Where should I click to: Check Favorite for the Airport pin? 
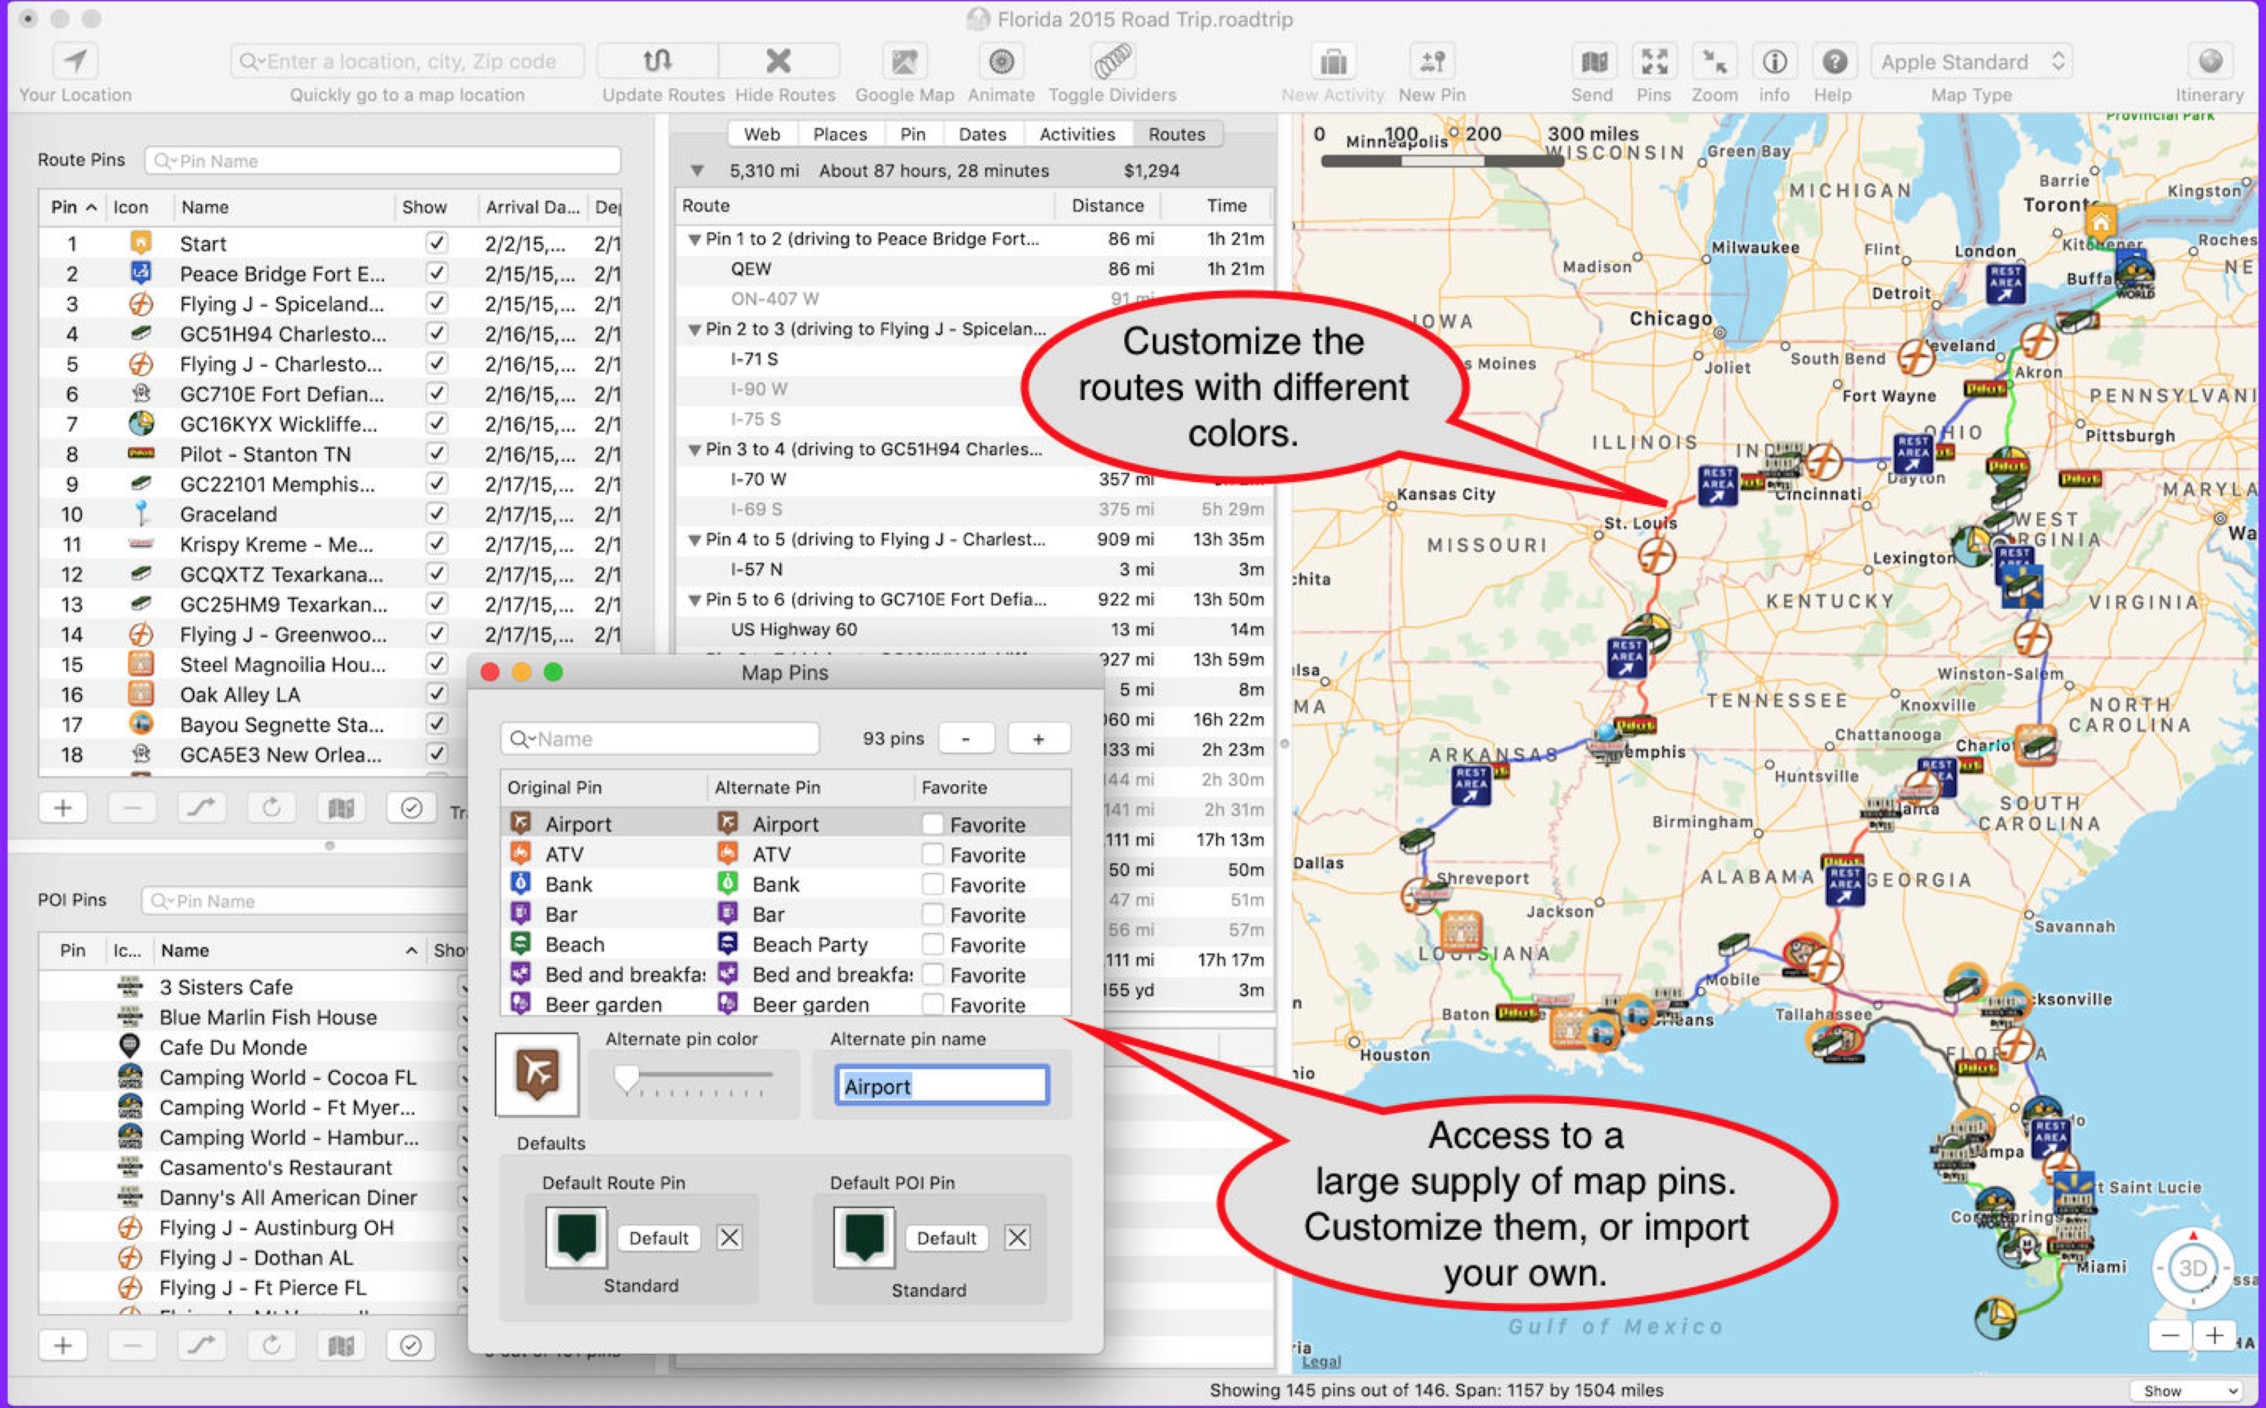(x=932, y=824)
